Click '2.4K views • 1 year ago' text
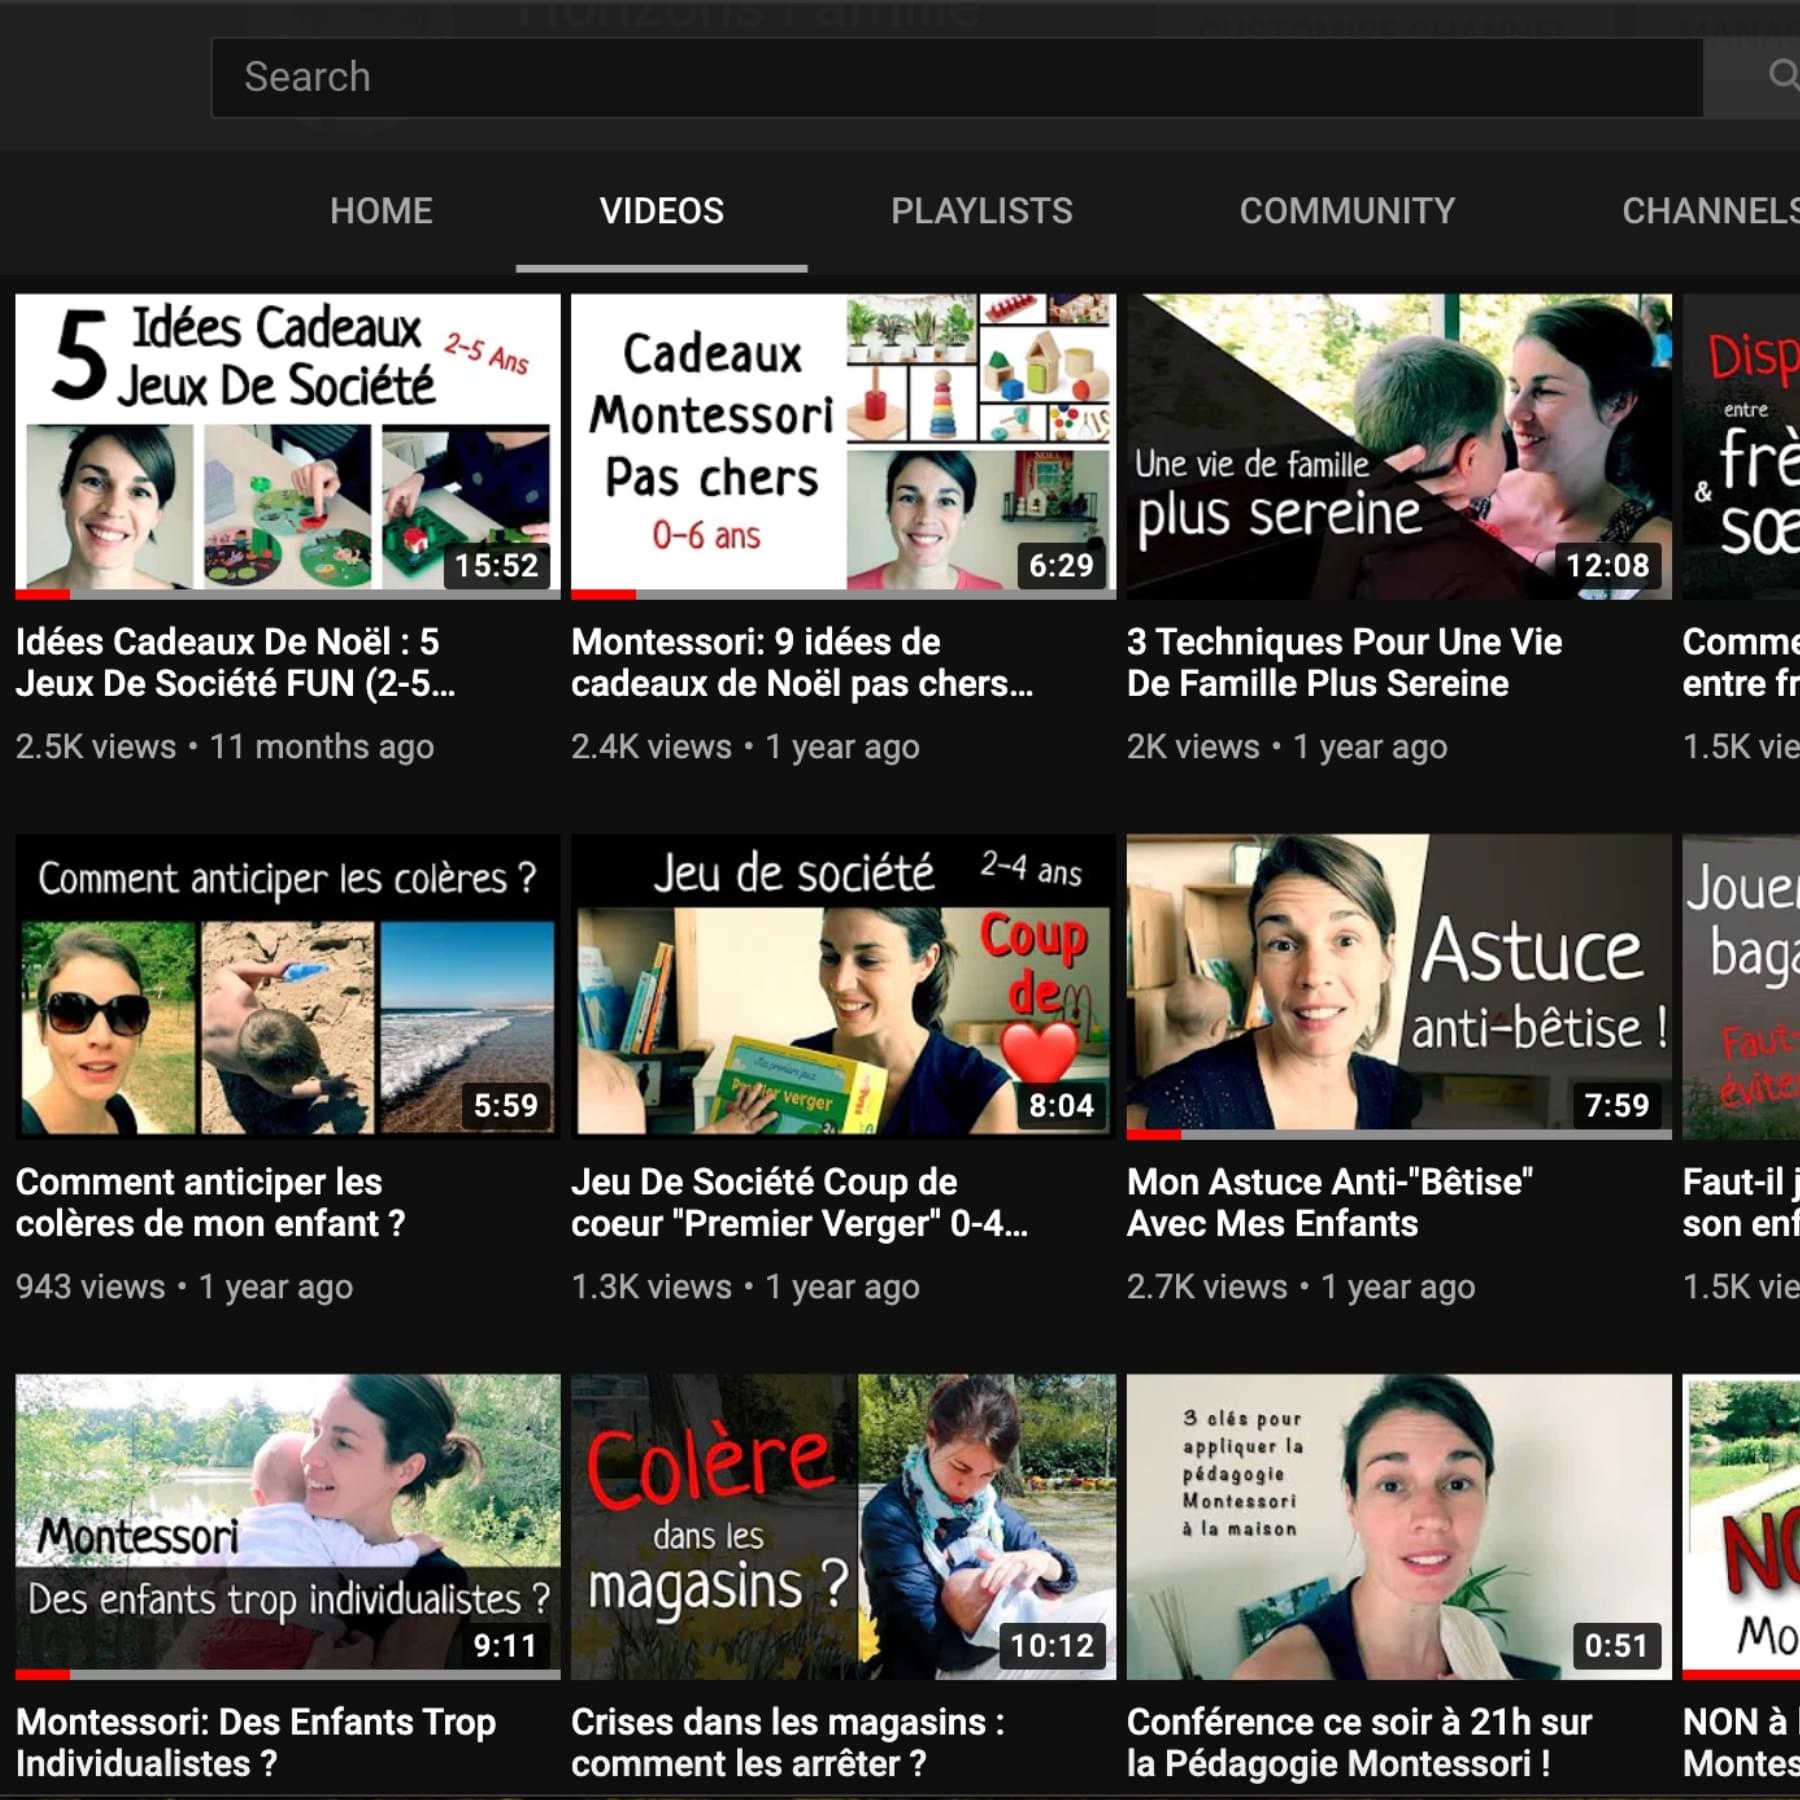The width and height of the screenshot is (1800, 1800). [745, 747]
